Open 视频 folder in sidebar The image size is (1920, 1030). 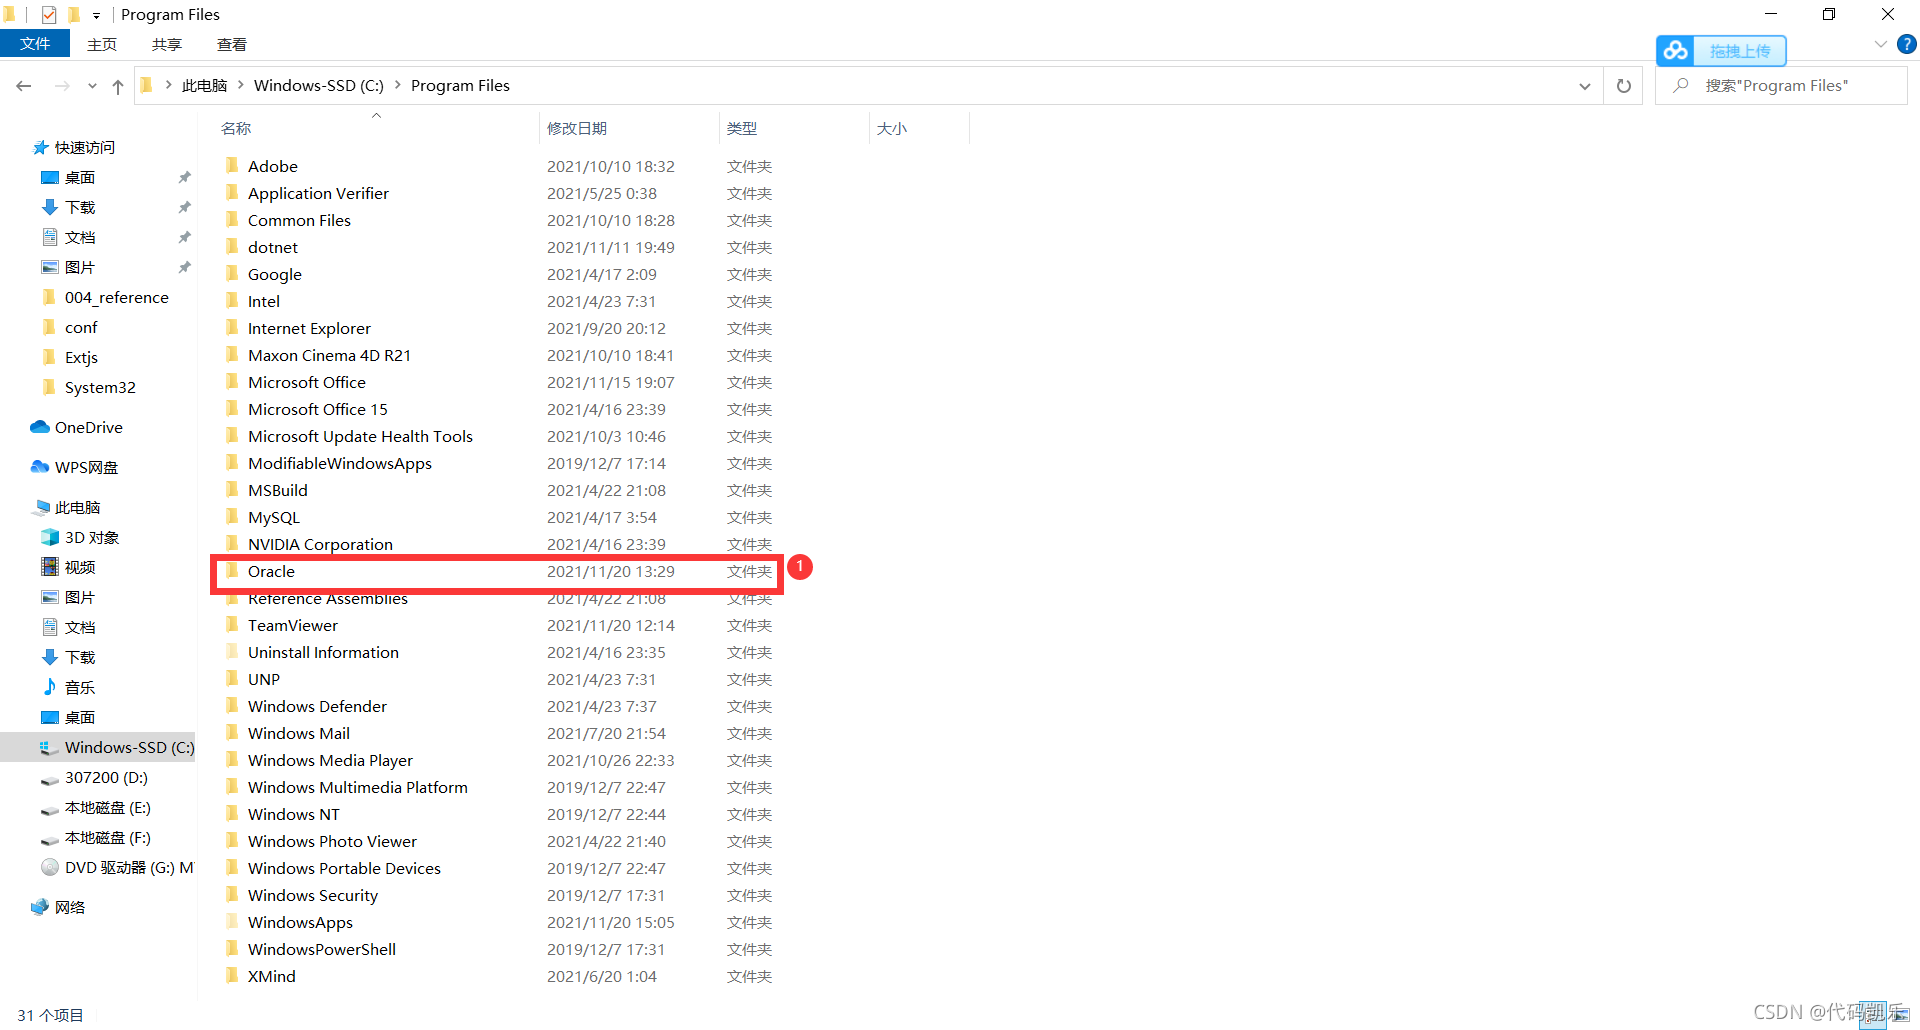[68, 567]
